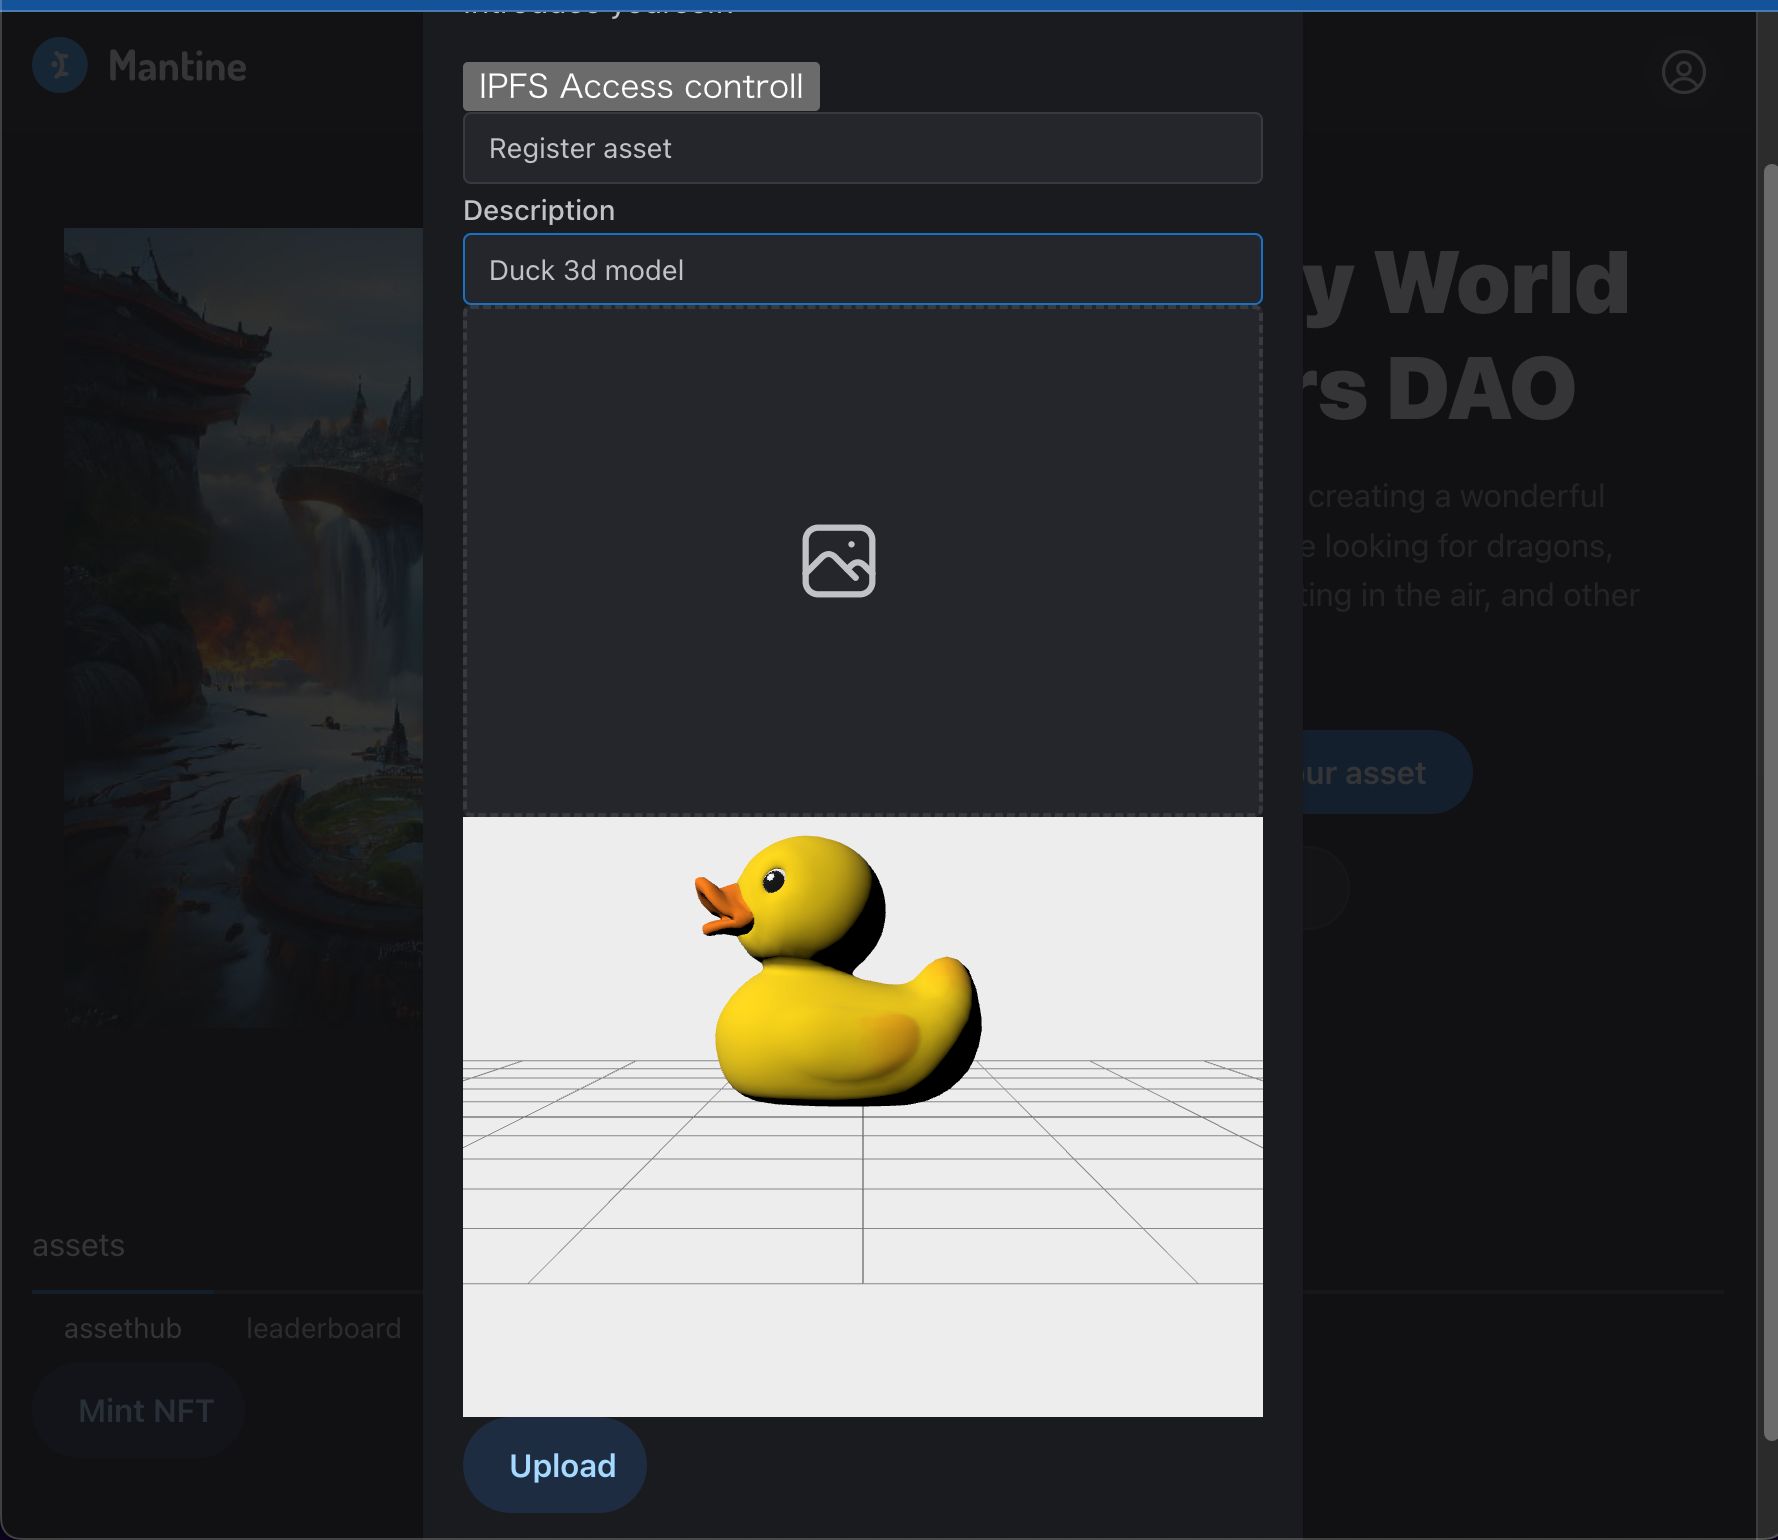Viewport: 1778px width, 1540px height.
Task: Click the page vertical scrollbar thumb
Action: (1769, 800)
